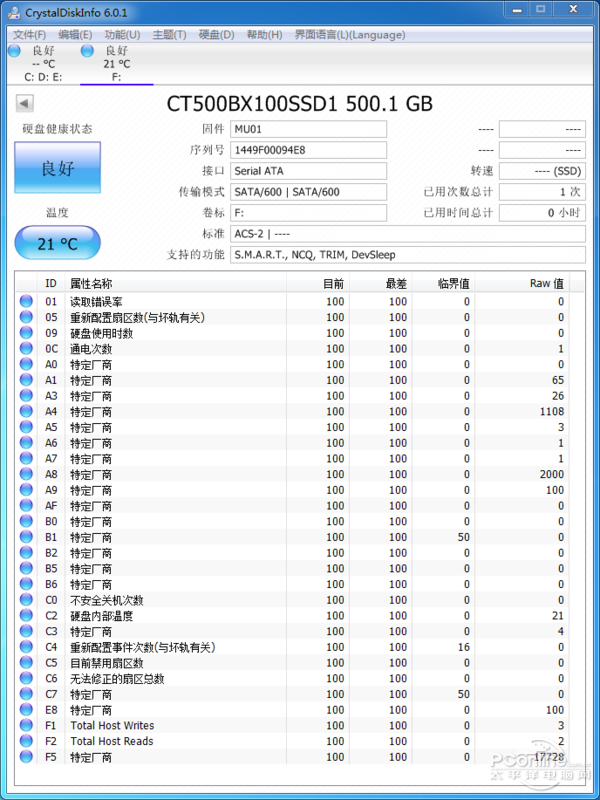Image resolution: width=600 pixels, height=800 pixels.
Task: Select the Total Host Writes row
Action: click(x=292, y=726)
